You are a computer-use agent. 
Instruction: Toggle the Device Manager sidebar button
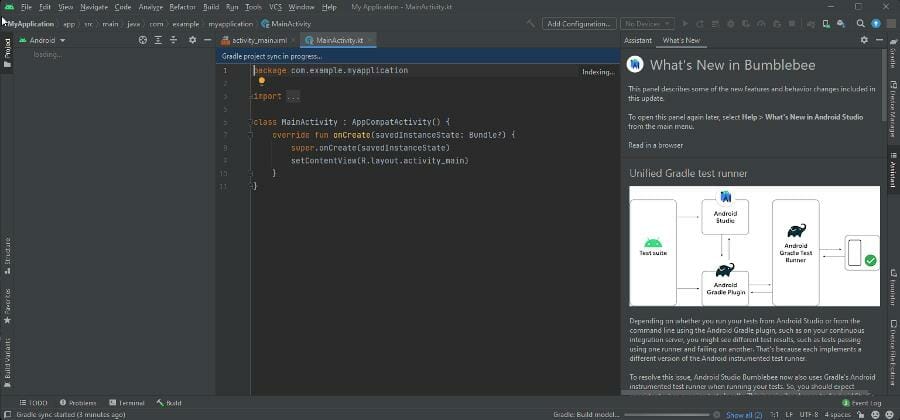point(893,108)
